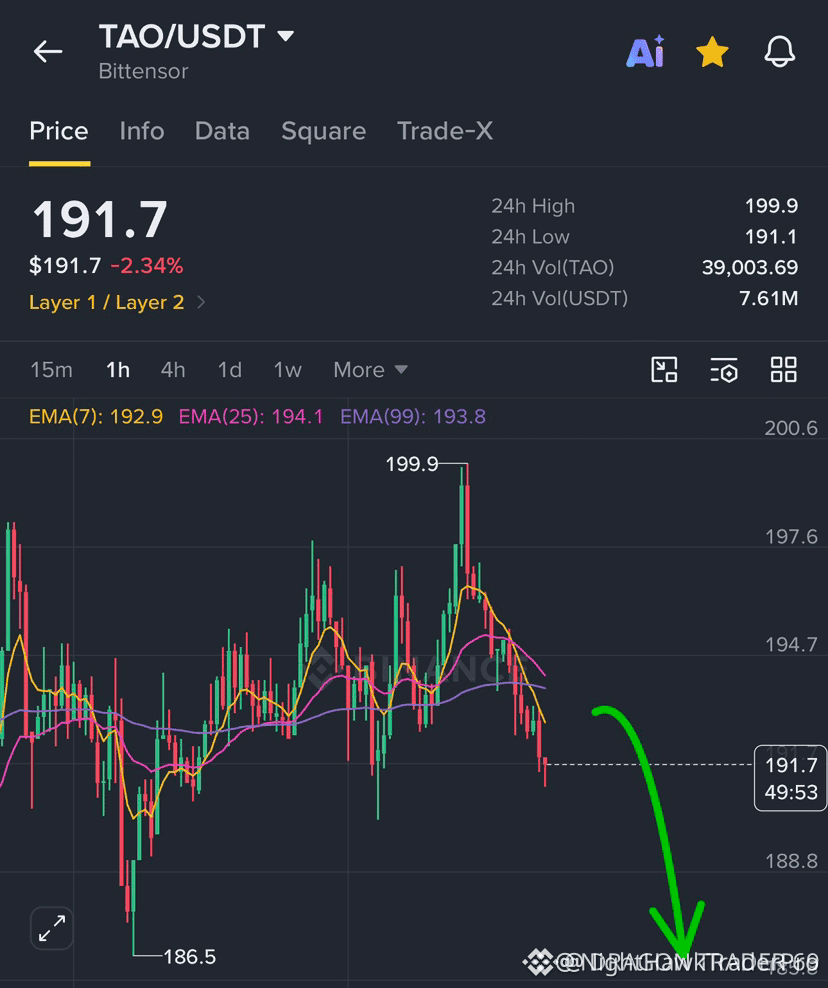Screen dimensions: 828x988
Task: Click the 200.6 price axis label
Action: click(791, 428)
